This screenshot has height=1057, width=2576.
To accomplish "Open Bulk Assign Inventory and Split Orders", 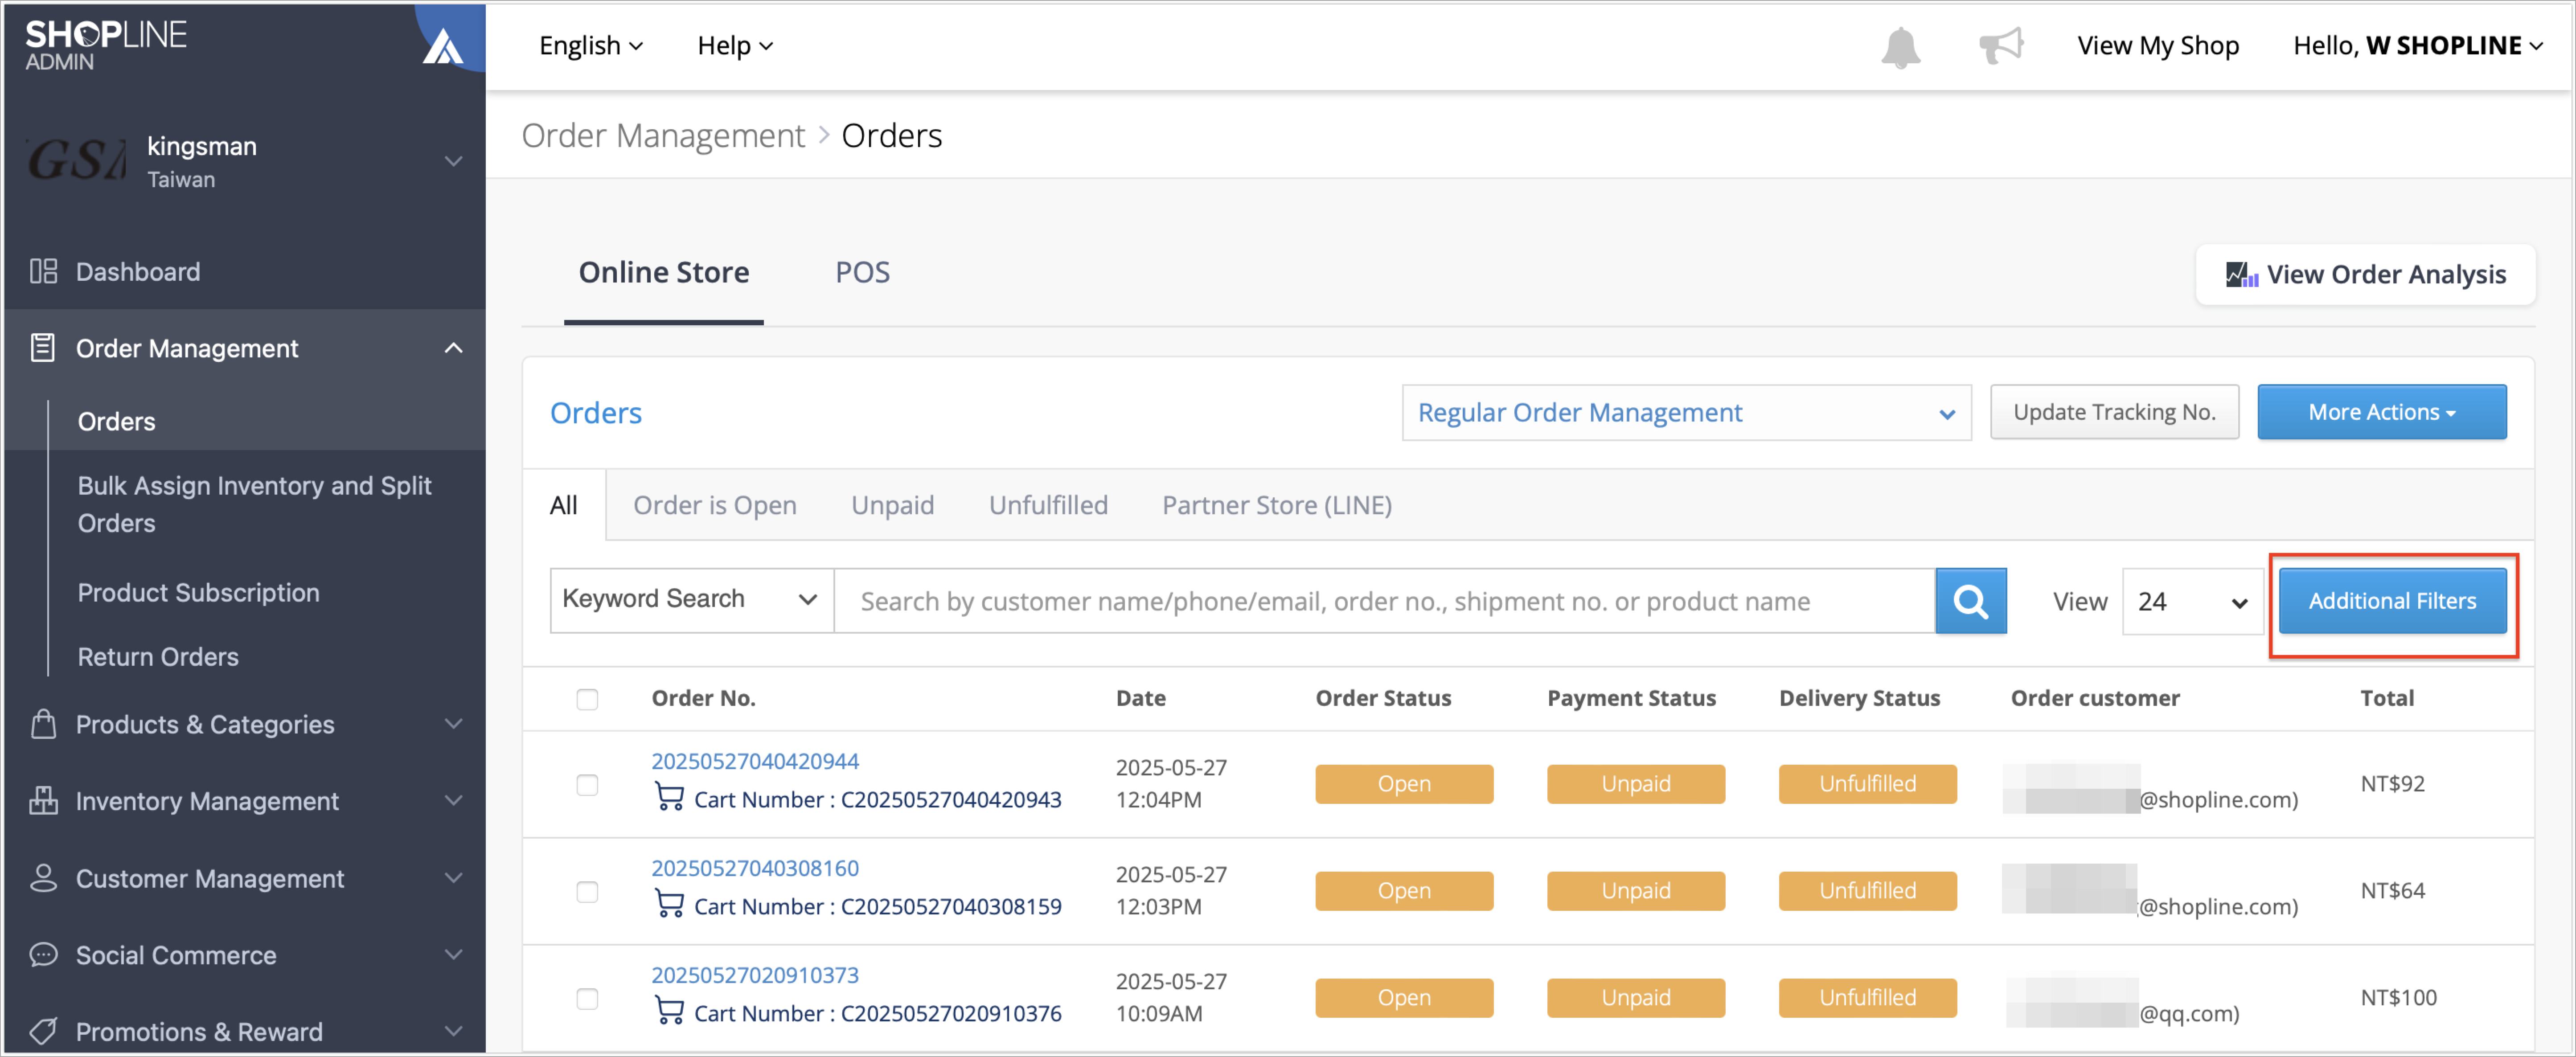I will (x=254, y=504).
